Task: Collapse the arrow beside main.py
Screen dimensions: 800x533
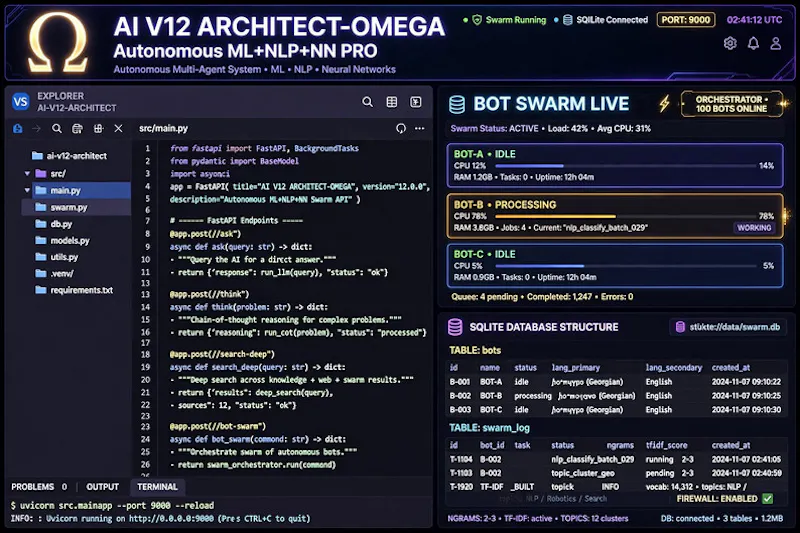Action: click(27, 190)
